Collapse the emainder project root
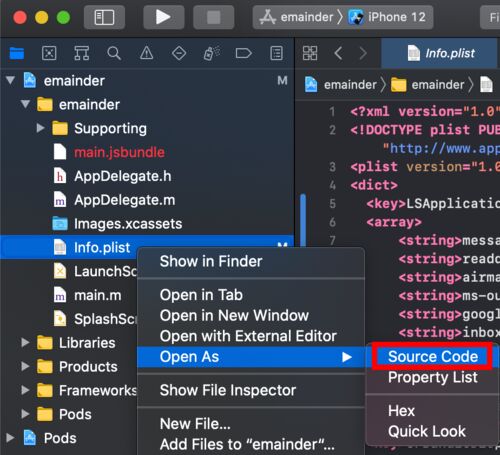This screenshot has width=500, height=455. tap(10, 81)
